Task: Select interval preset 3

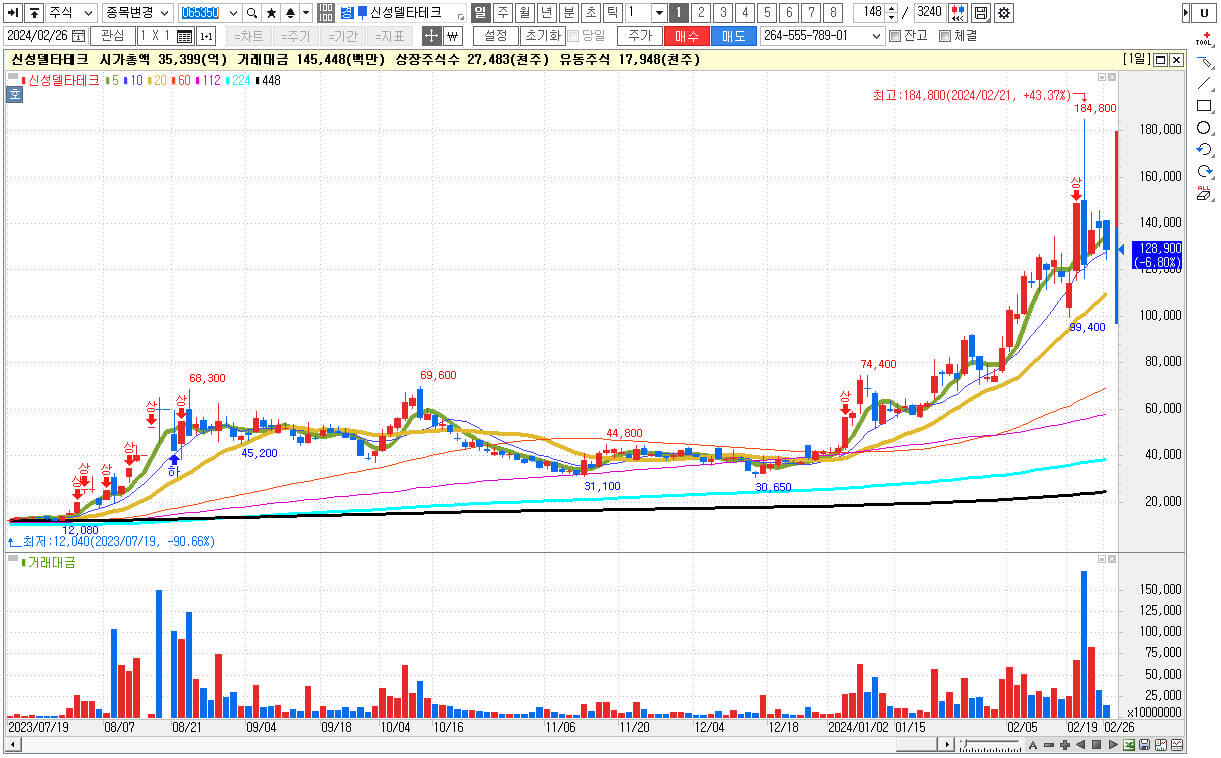Action: coord(722,13)
